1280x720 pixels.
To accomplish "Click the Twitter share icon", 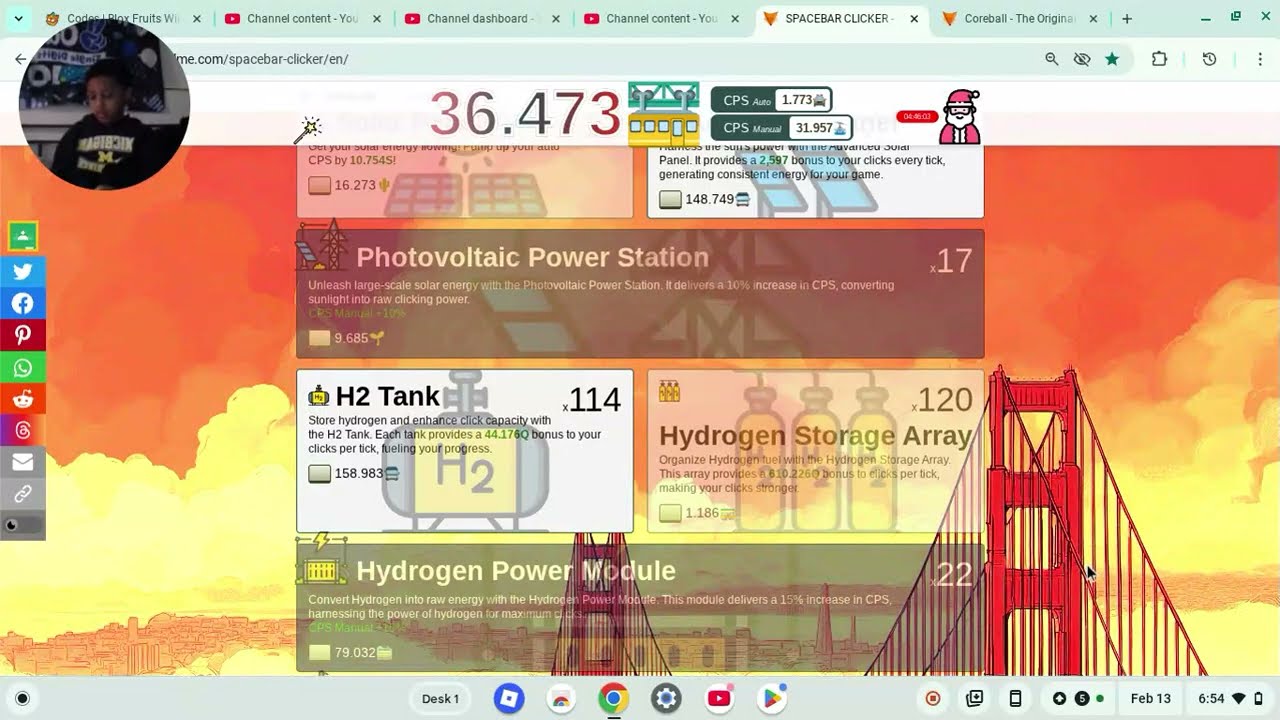I will click(x=23, y=271).
